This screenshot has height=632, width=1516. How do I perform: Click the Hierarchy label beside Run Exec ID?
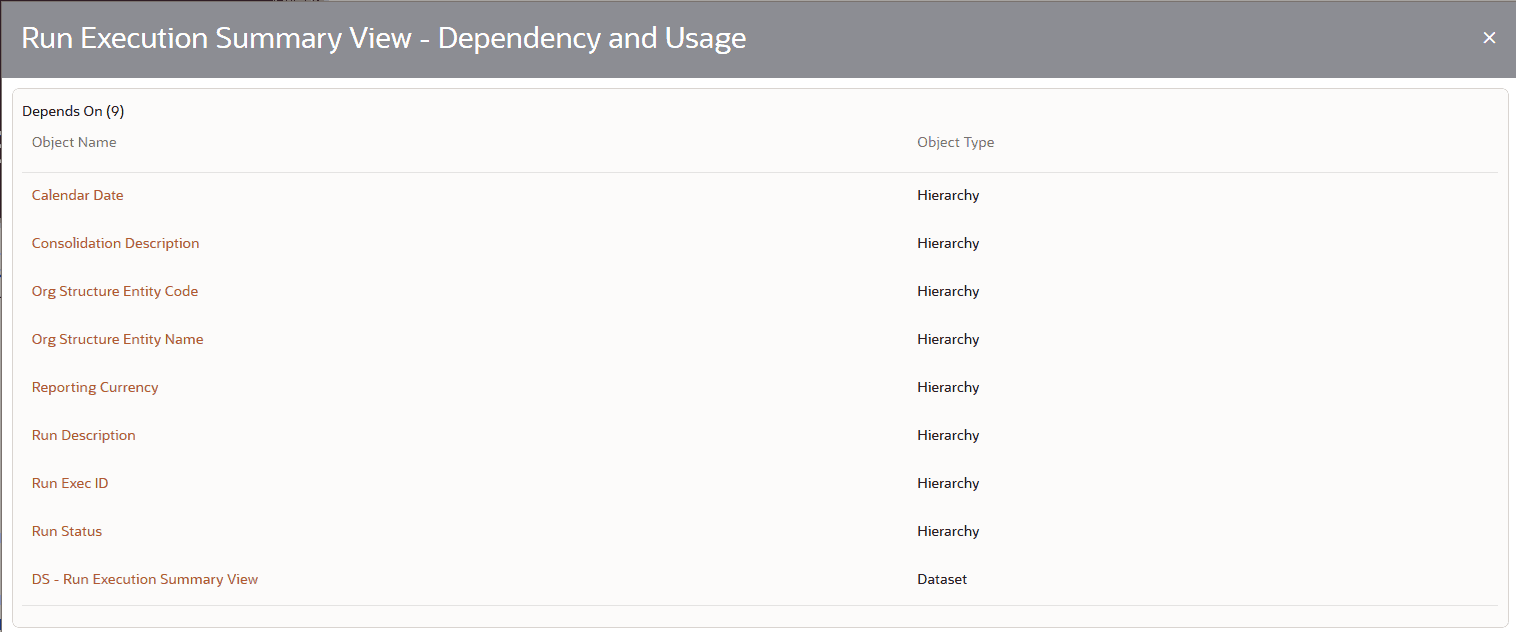947,483
